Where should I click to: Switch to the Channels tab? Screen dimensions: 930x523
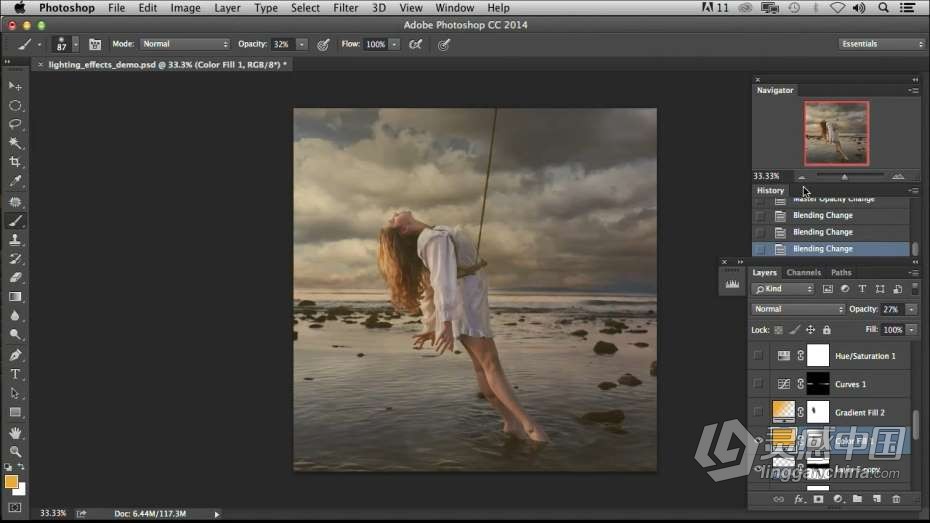pyautogui.click(x=804, y=272)
